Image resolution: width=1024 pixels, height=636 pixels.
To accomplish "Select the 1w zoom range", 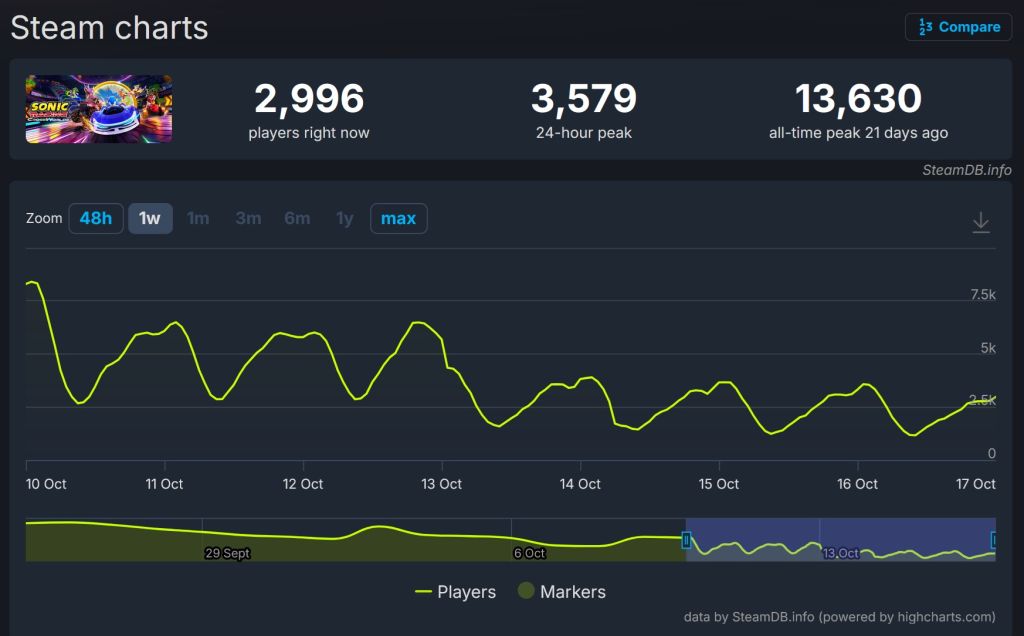I will tap(150, 218).
